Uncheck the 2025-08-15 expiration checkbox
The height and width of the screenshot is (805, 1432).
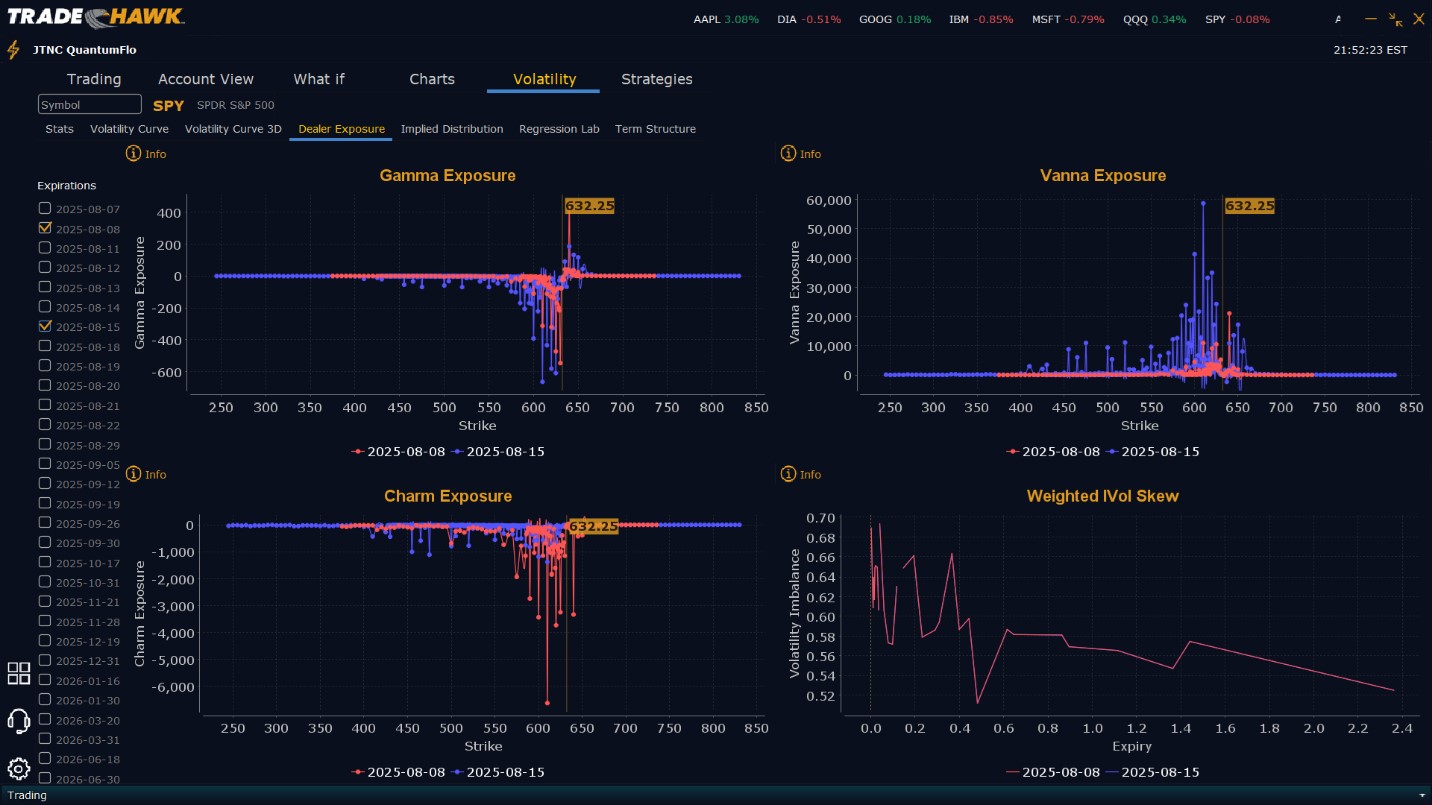(x=44, y=326)
